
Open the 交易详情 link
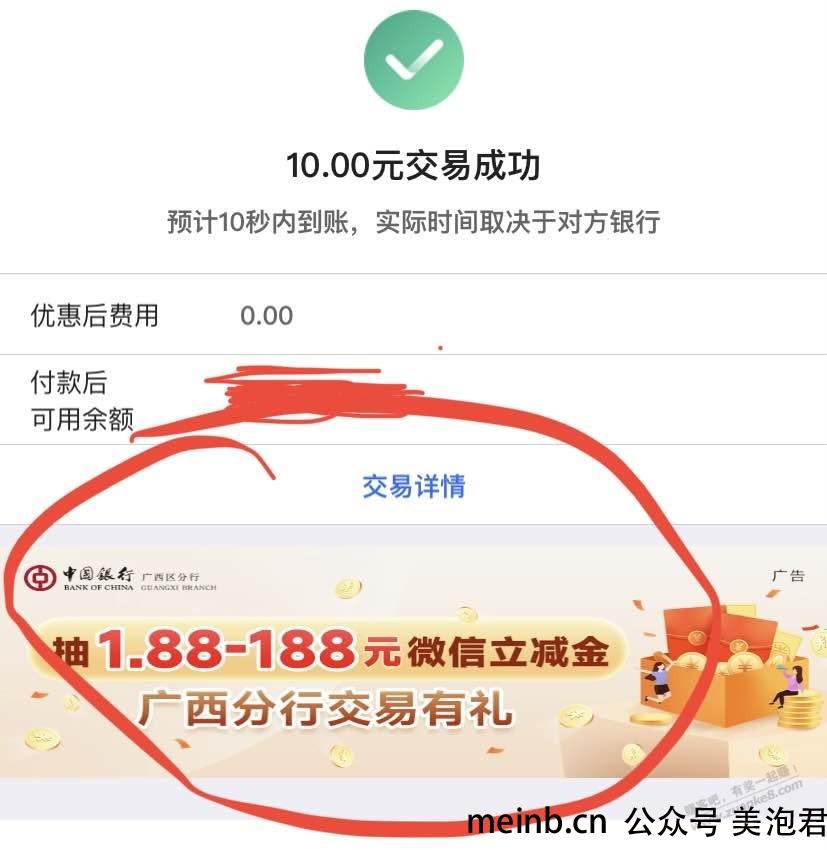(414, 486)
